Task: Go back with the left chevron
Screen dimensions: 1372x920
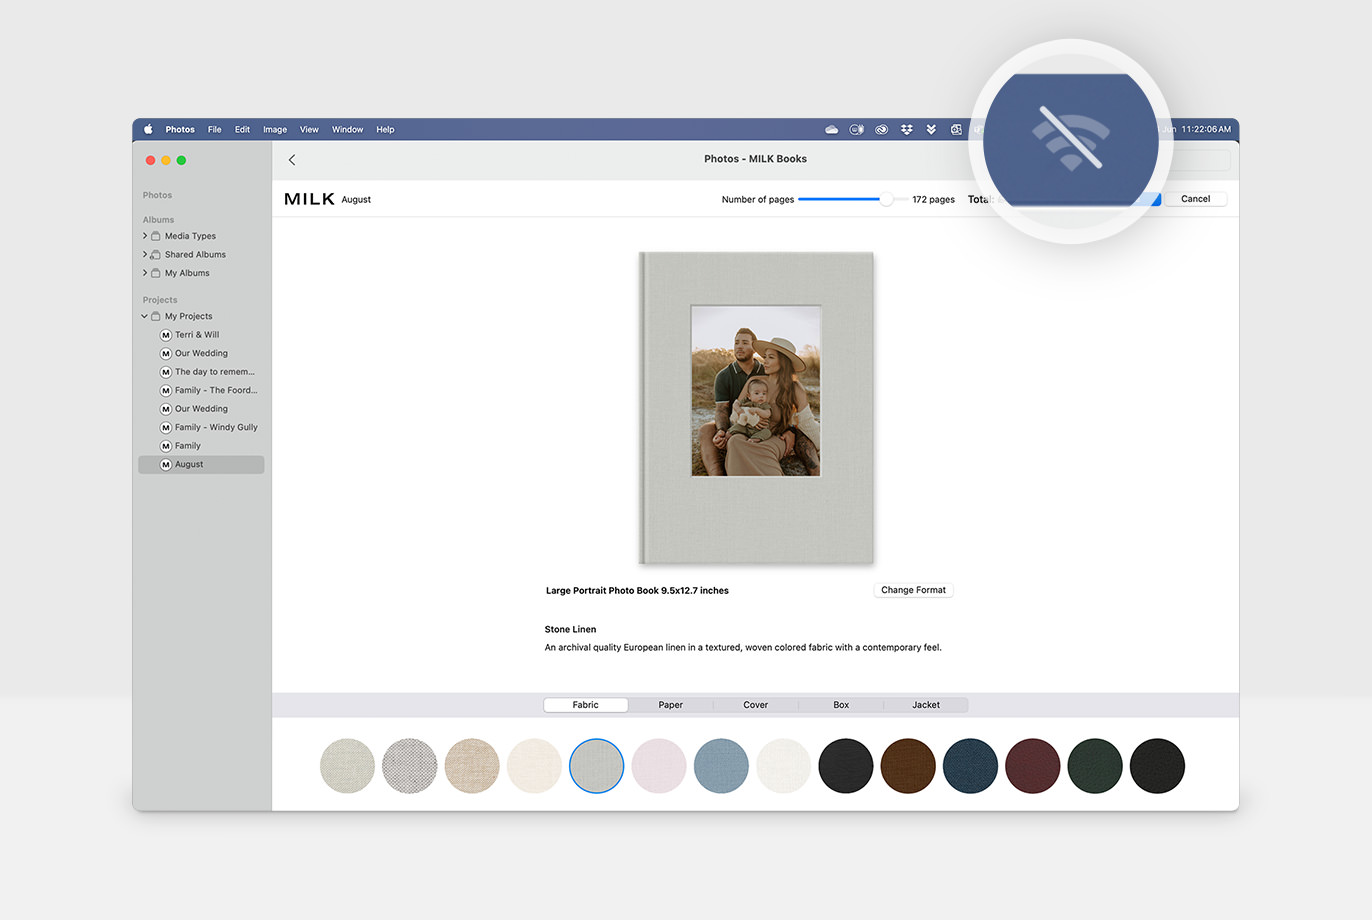Action: point(292,160)
